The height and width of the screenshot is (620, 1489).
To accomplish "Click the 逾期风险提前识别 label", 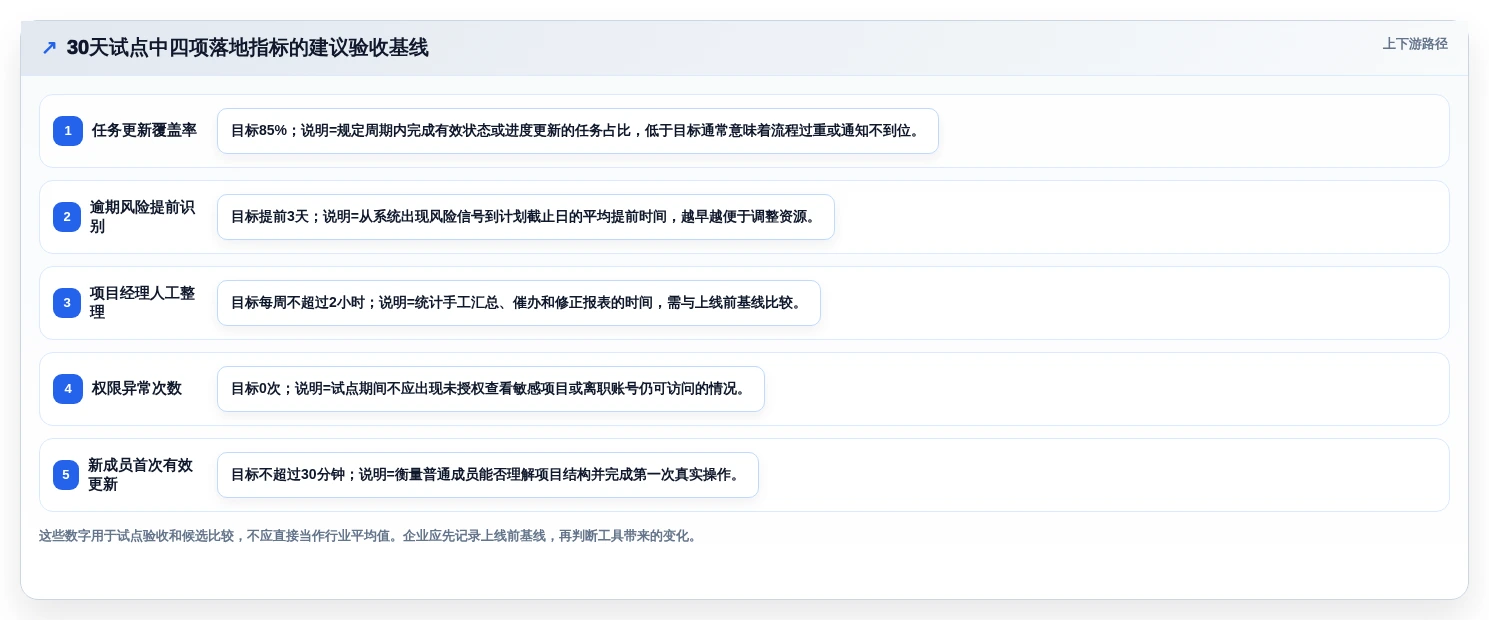I will pyautogui.click(x=142, y=217).
